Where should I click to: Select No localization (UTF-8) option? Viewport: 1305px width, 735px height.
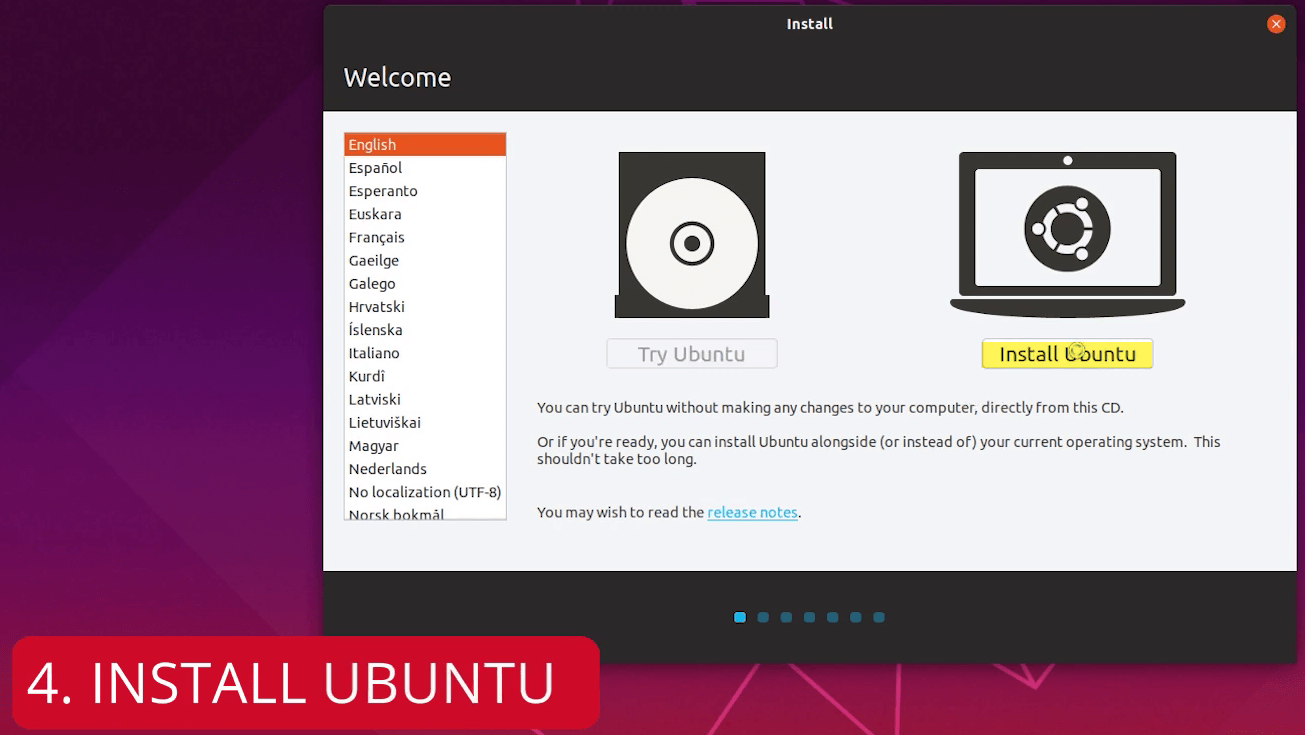tap(425, 492)
